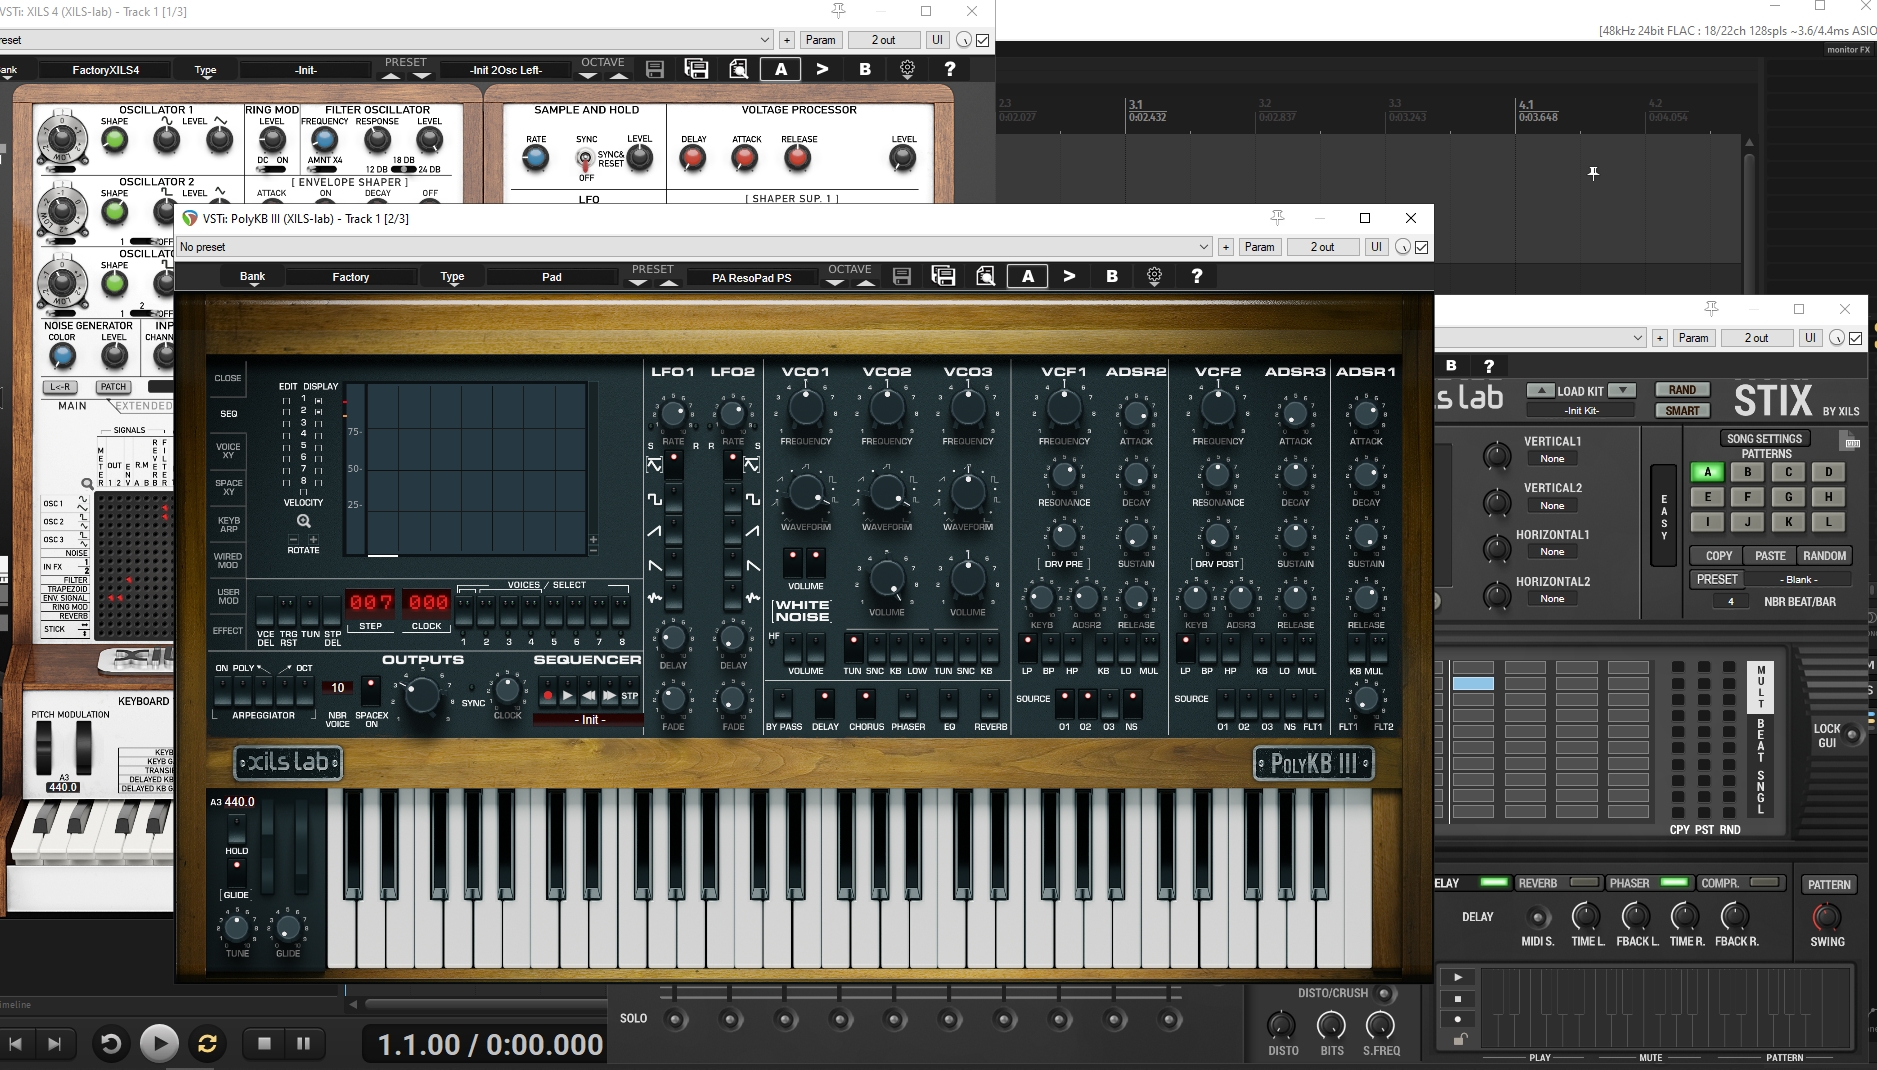The height and width of the screenshot is (1070, 1877).
Task: Click the PolyKB pitch TUNE knob
Action: pyautogui.click(x=237, y=928)
